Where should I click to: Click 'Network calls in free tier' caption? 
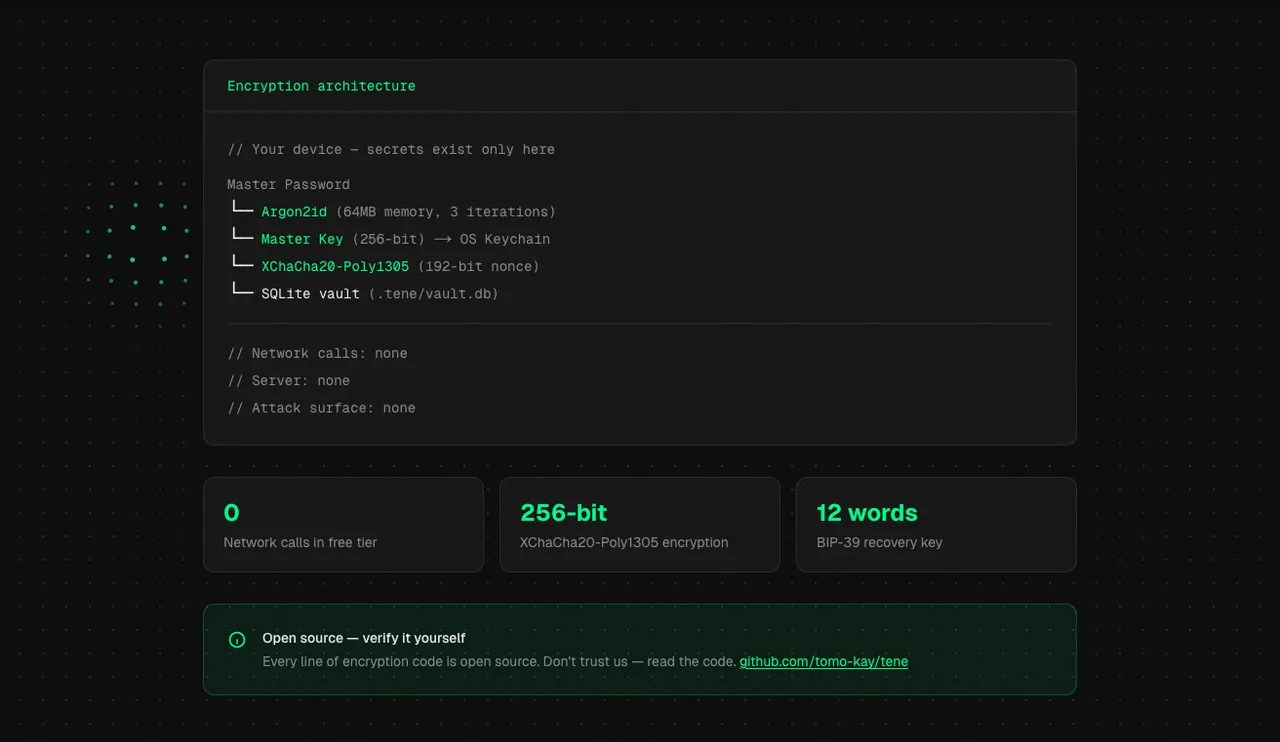pyautogui.click(x=300, y=542)
